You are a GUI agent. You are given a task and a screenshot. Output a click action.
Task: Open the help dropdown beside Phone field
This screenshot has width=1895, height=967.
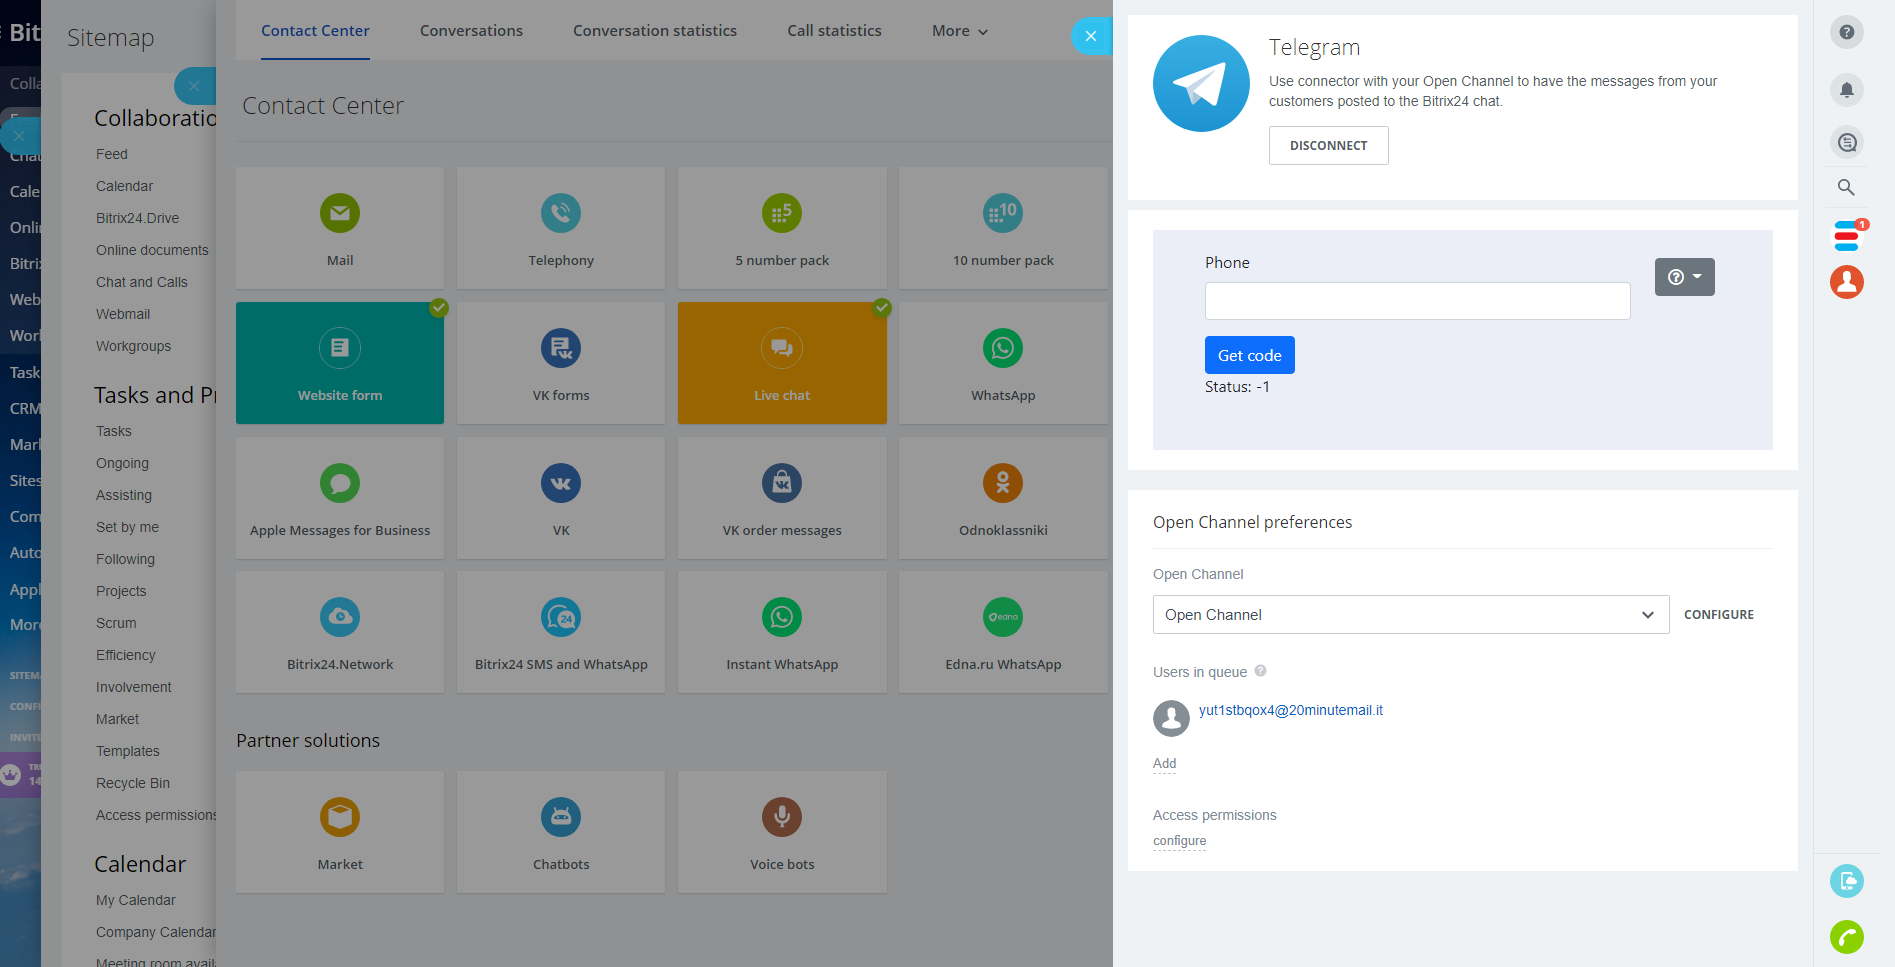[1684, 277]
